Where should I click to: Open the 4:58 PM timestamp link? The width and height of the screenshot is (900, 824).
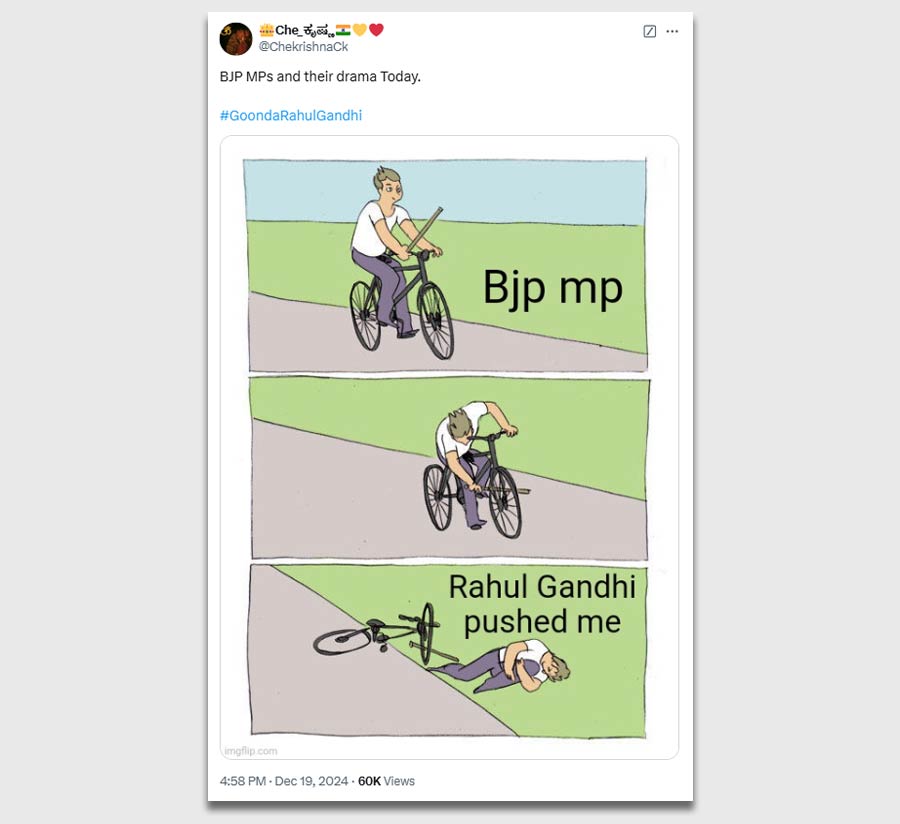tap(243, 781)
